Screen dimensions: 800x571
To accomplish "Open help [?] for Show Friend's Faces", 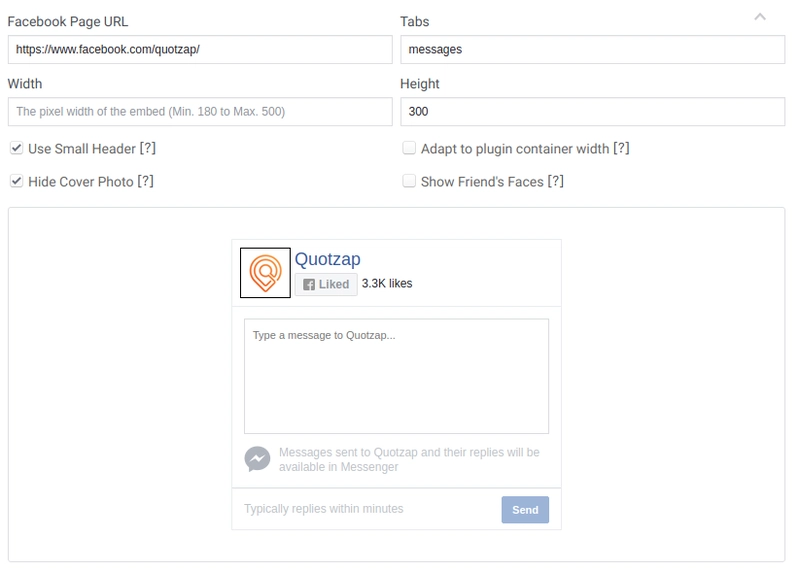I will coord(556,182).
